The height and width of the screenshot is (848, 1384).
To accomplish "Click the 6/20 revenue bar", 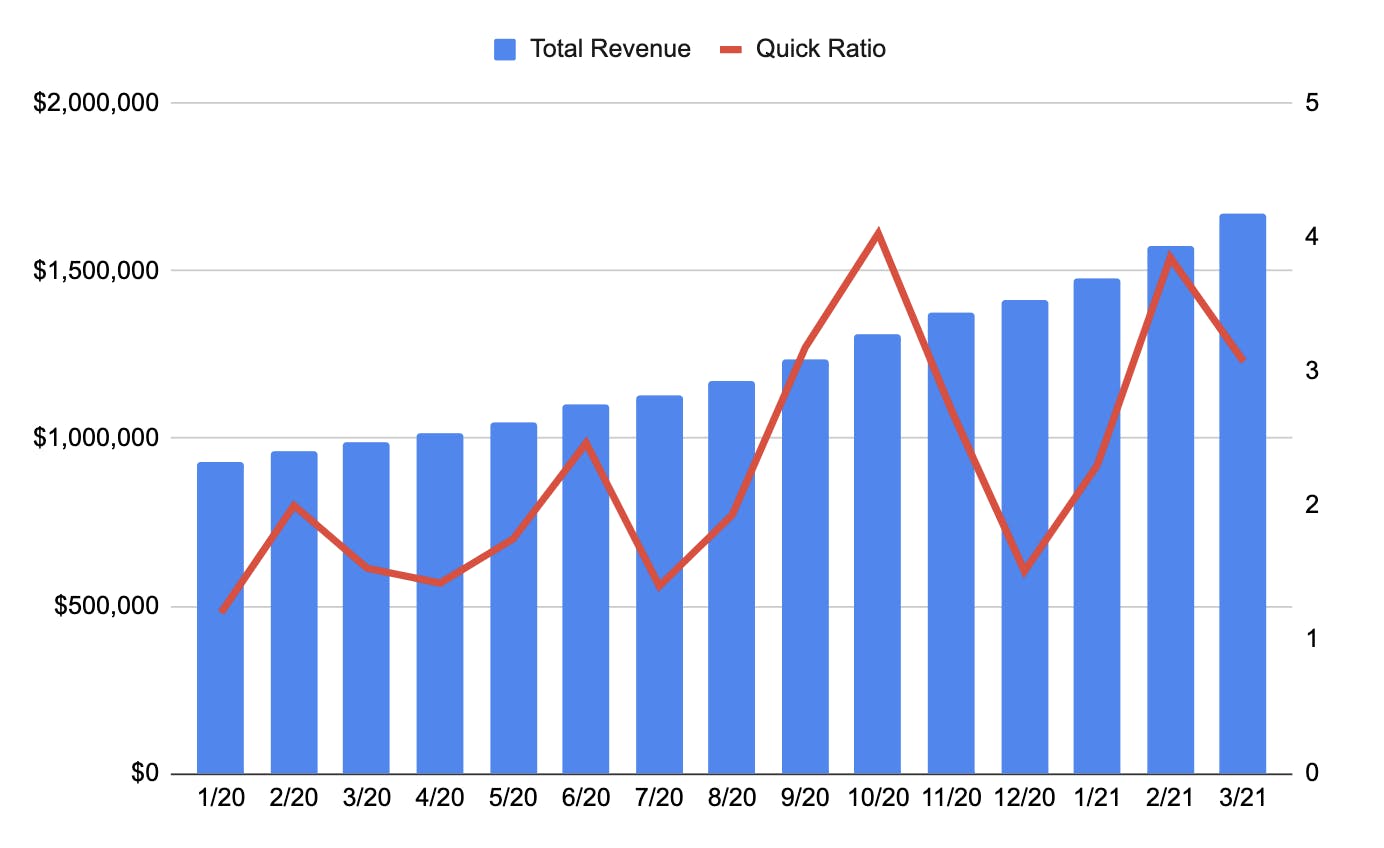I will [586, 589].
